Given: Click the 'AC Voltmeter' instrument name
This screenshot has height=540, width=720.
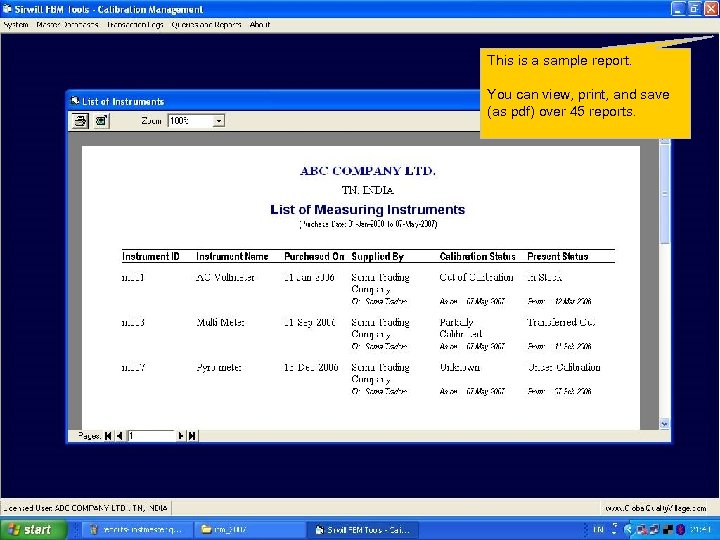Looking at the screenshot, I should coord(225,277).
